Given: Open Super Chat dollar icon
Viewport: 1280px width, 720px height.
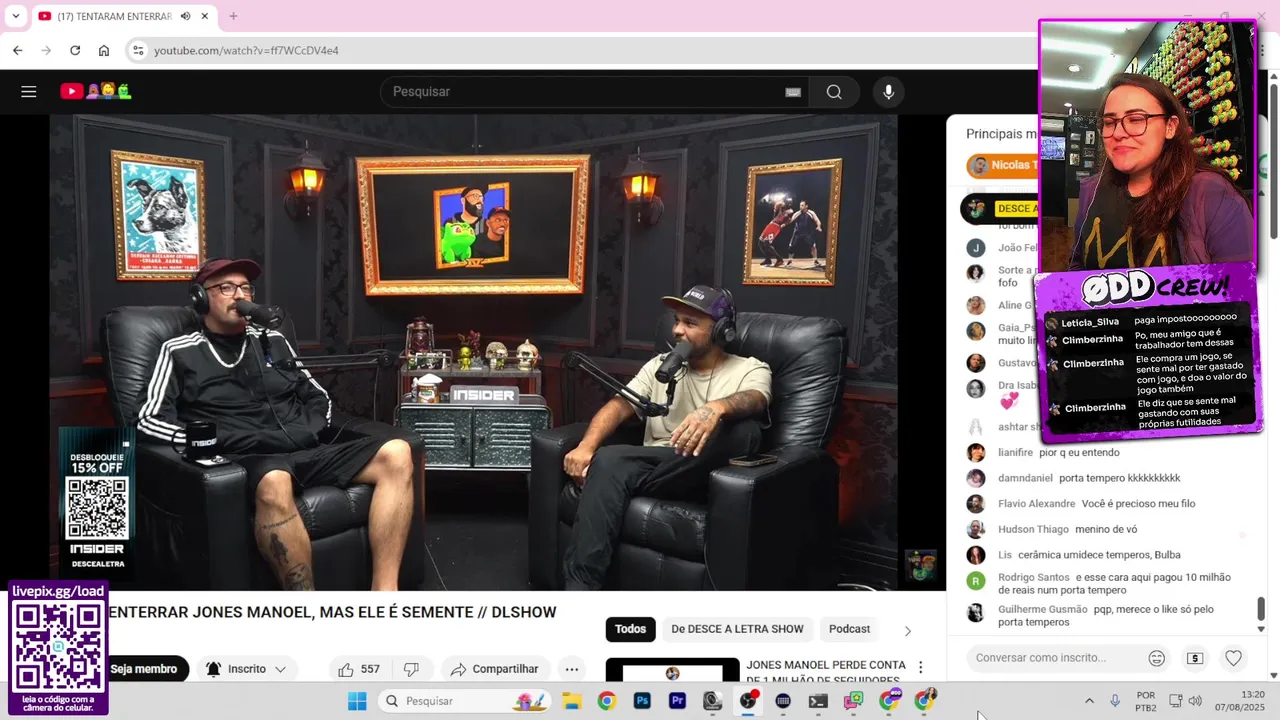Looking at the screenshot, I should click(x=1195, y=658).
